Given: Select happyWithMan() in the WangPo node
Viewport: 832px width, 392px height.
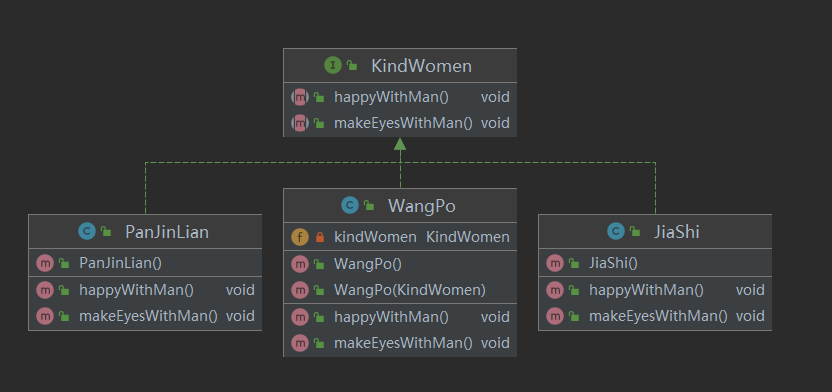Looking at the screenshot, I should (392, 317).
